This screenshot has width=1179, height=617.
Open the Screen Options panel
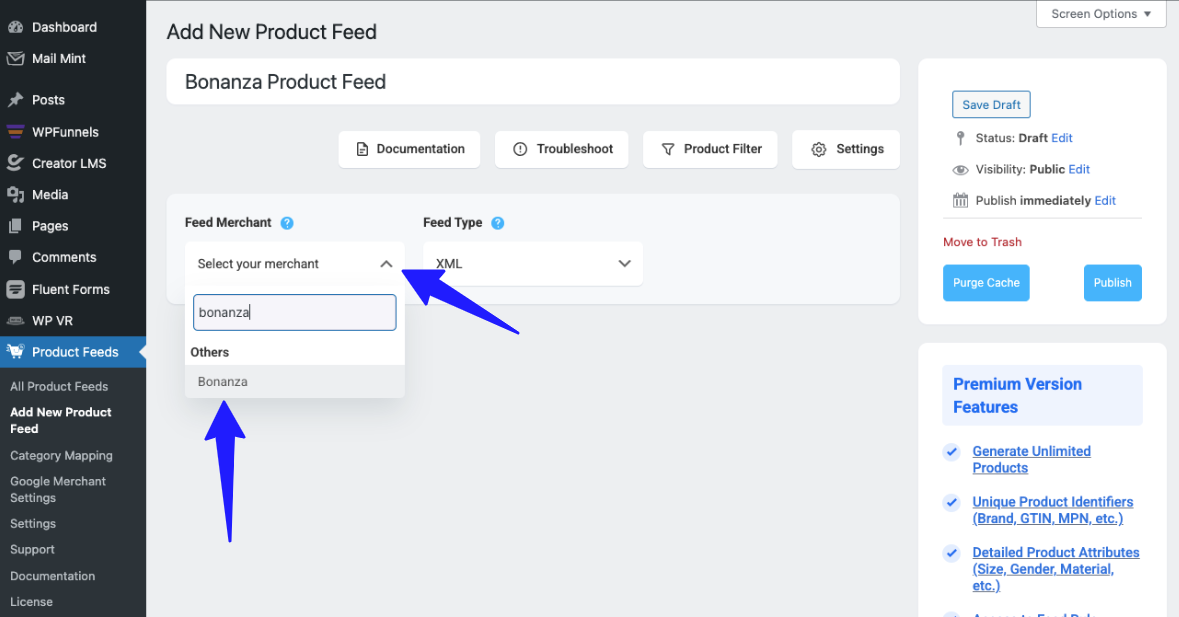(x=1101, y=14)
